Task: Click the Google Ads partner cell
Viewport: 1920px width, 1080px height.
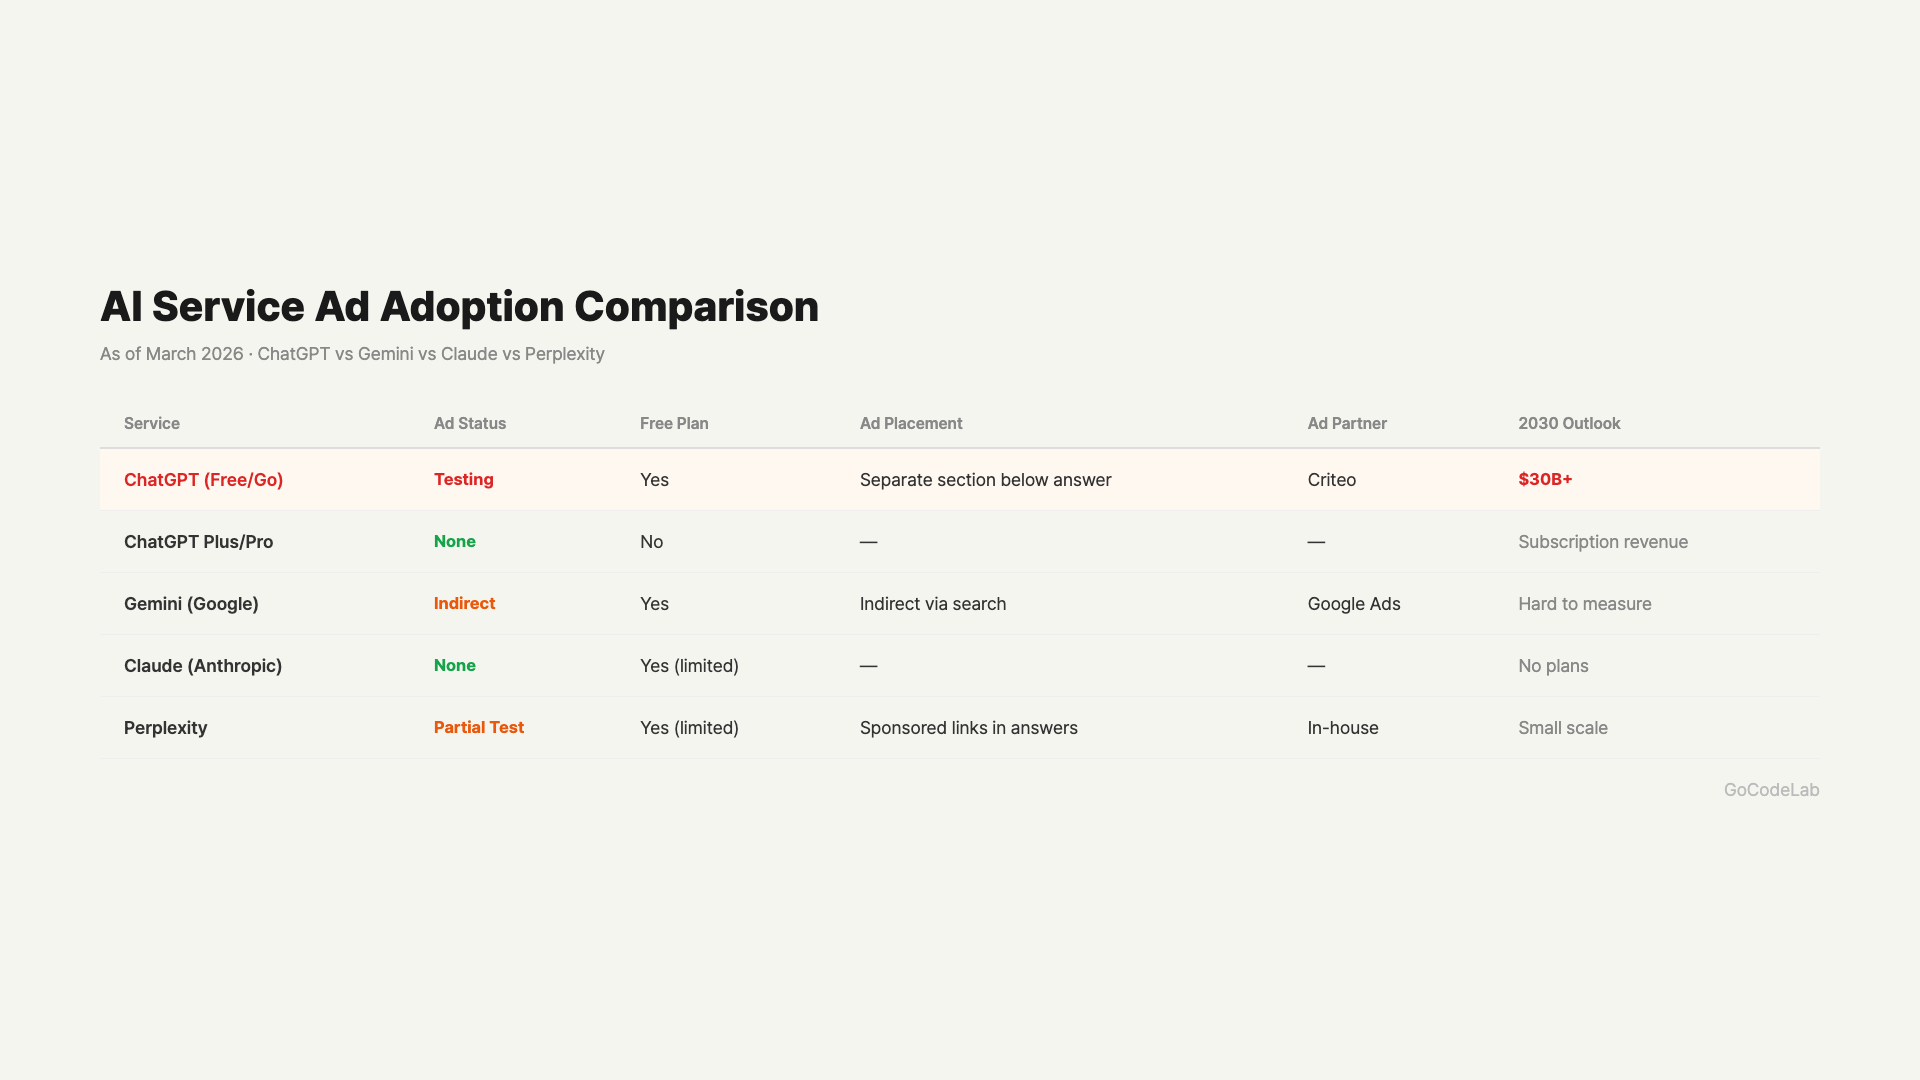Action: pos(1353,604)
